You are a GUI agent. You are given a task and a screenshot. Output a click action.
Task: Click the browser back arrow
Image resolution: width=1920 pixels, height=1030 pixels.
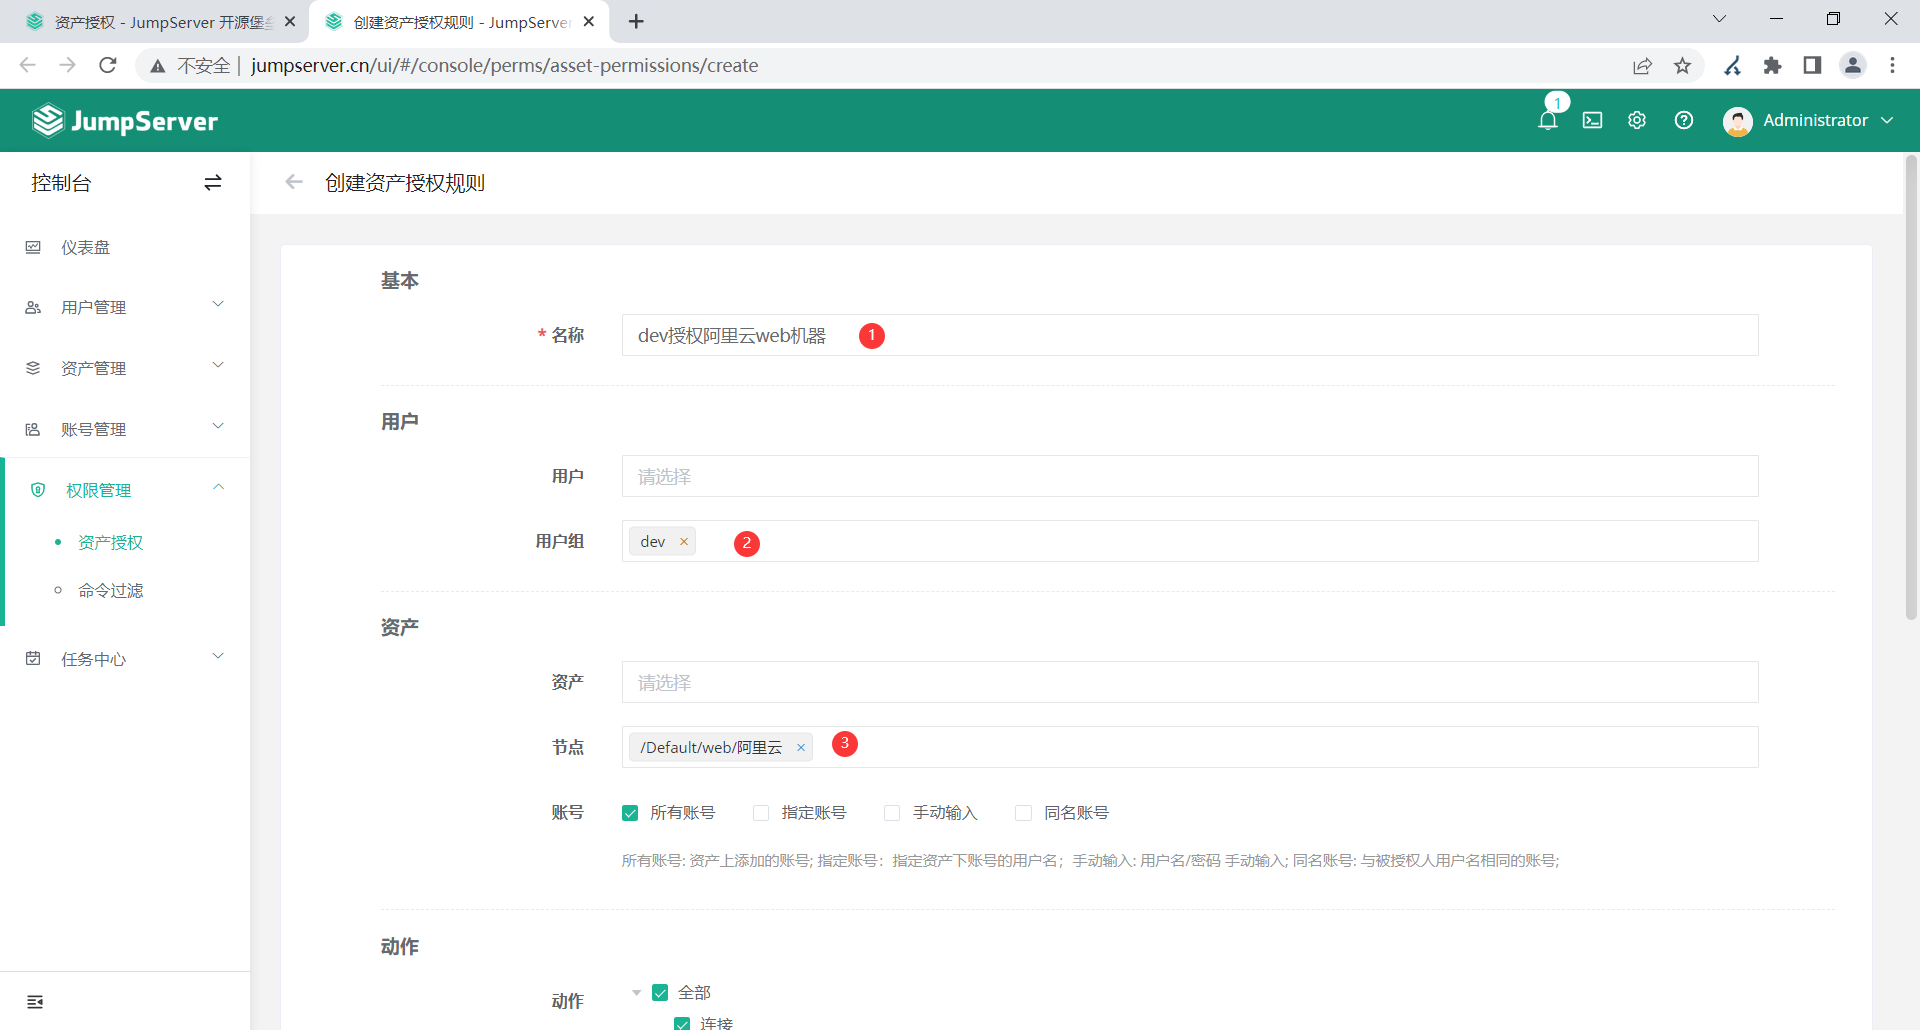pyautogui.click(x=28, y=65)
